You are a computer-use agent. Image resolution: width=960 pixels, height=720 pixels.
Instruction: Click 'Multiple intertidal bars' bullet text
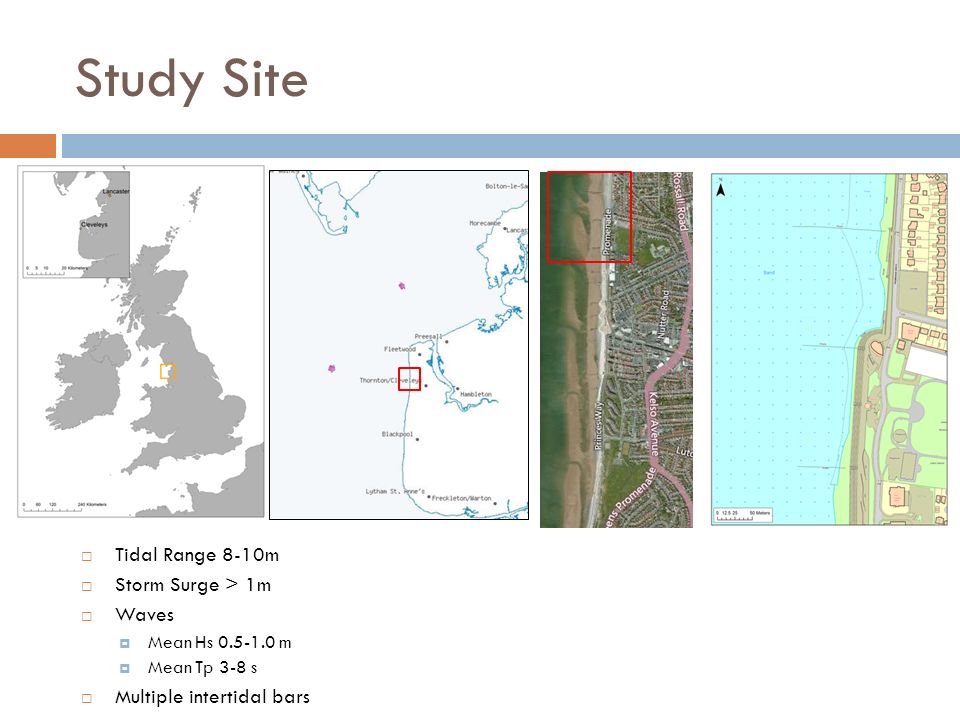point(212,697)
